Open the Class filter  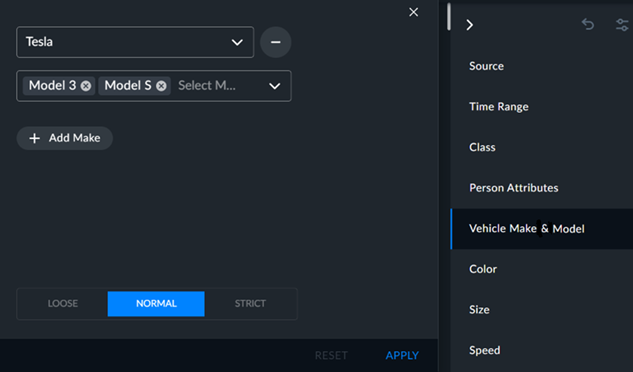pyautogui.click(x=542, y=147)
